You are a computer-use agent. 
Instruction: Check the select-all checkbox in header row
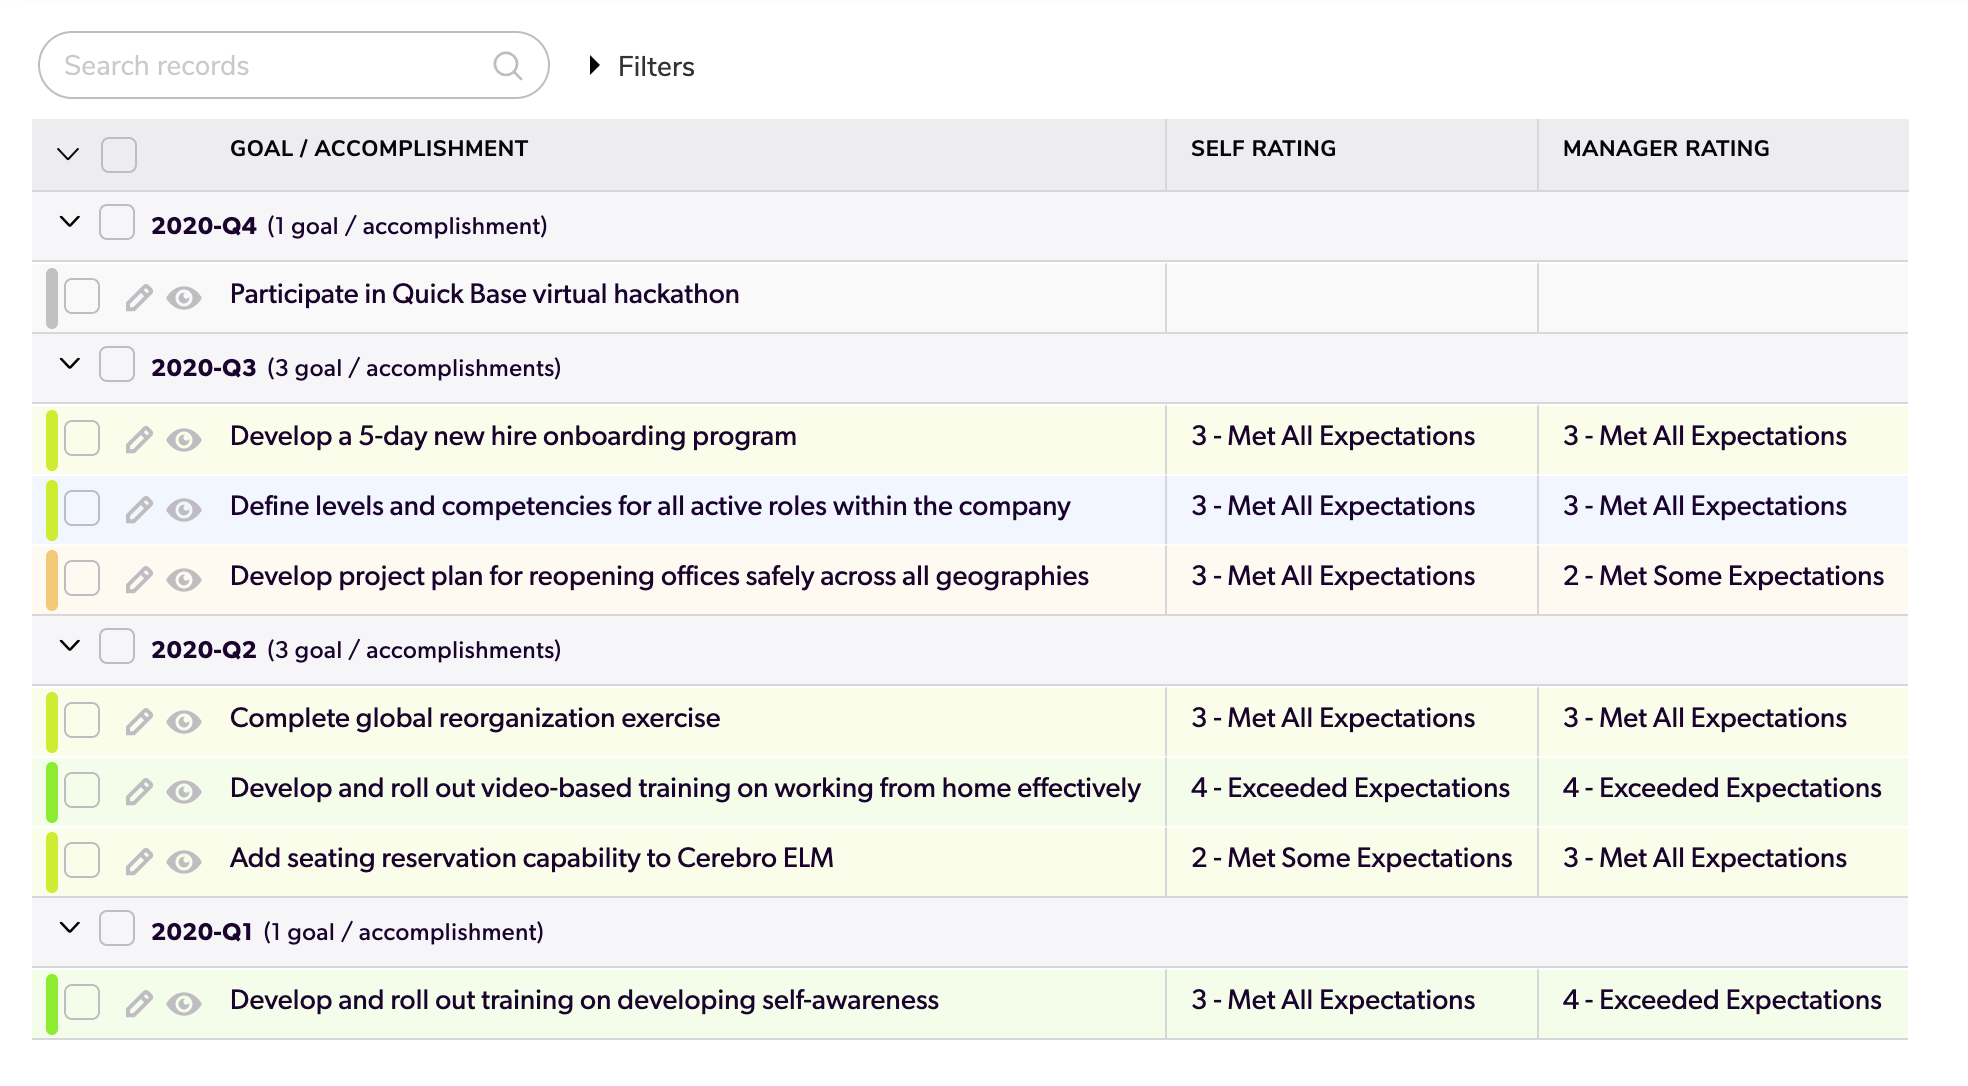[119, 155]
